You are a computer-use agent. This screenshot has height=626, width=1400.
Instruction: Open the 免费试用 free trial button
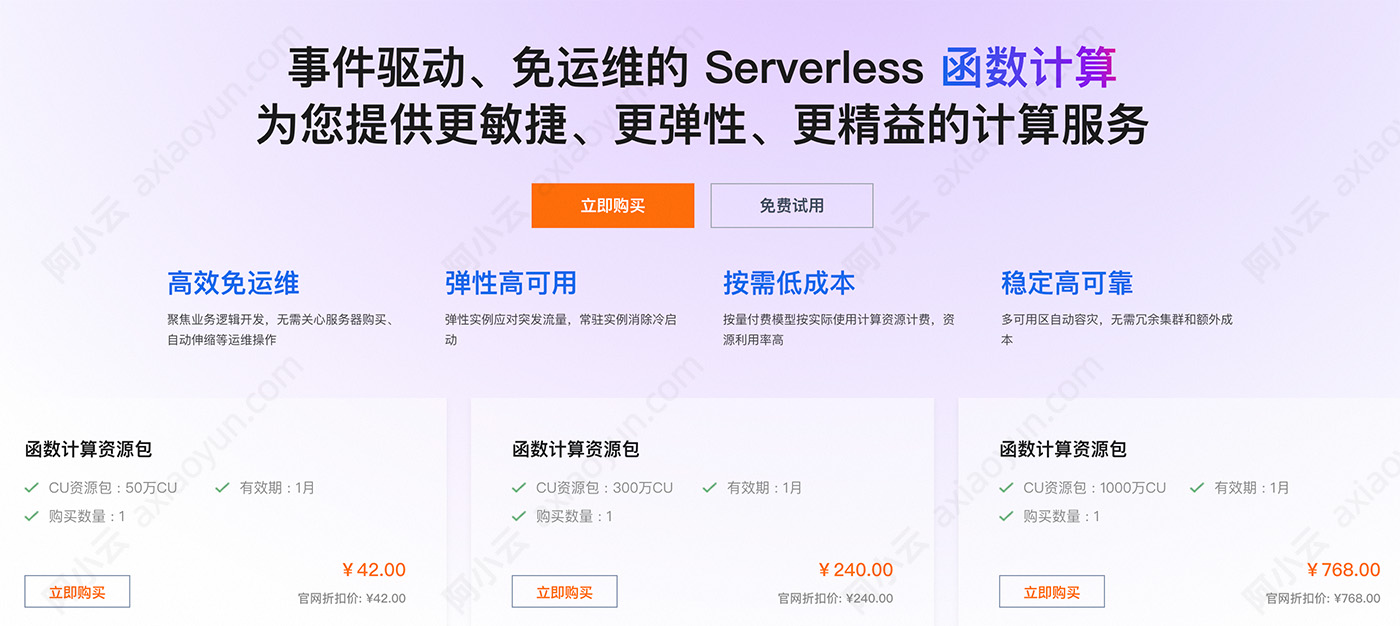pyautogui.click(x=791, y=205)
